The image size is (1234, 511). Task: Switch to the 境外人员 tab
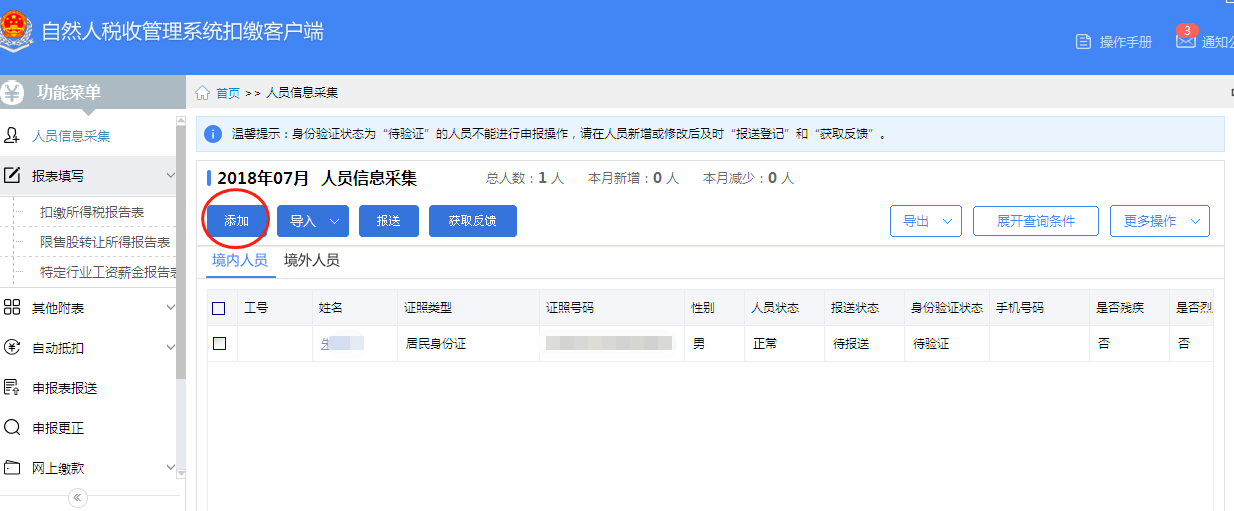pyautogui.click(x=311, y=260)
